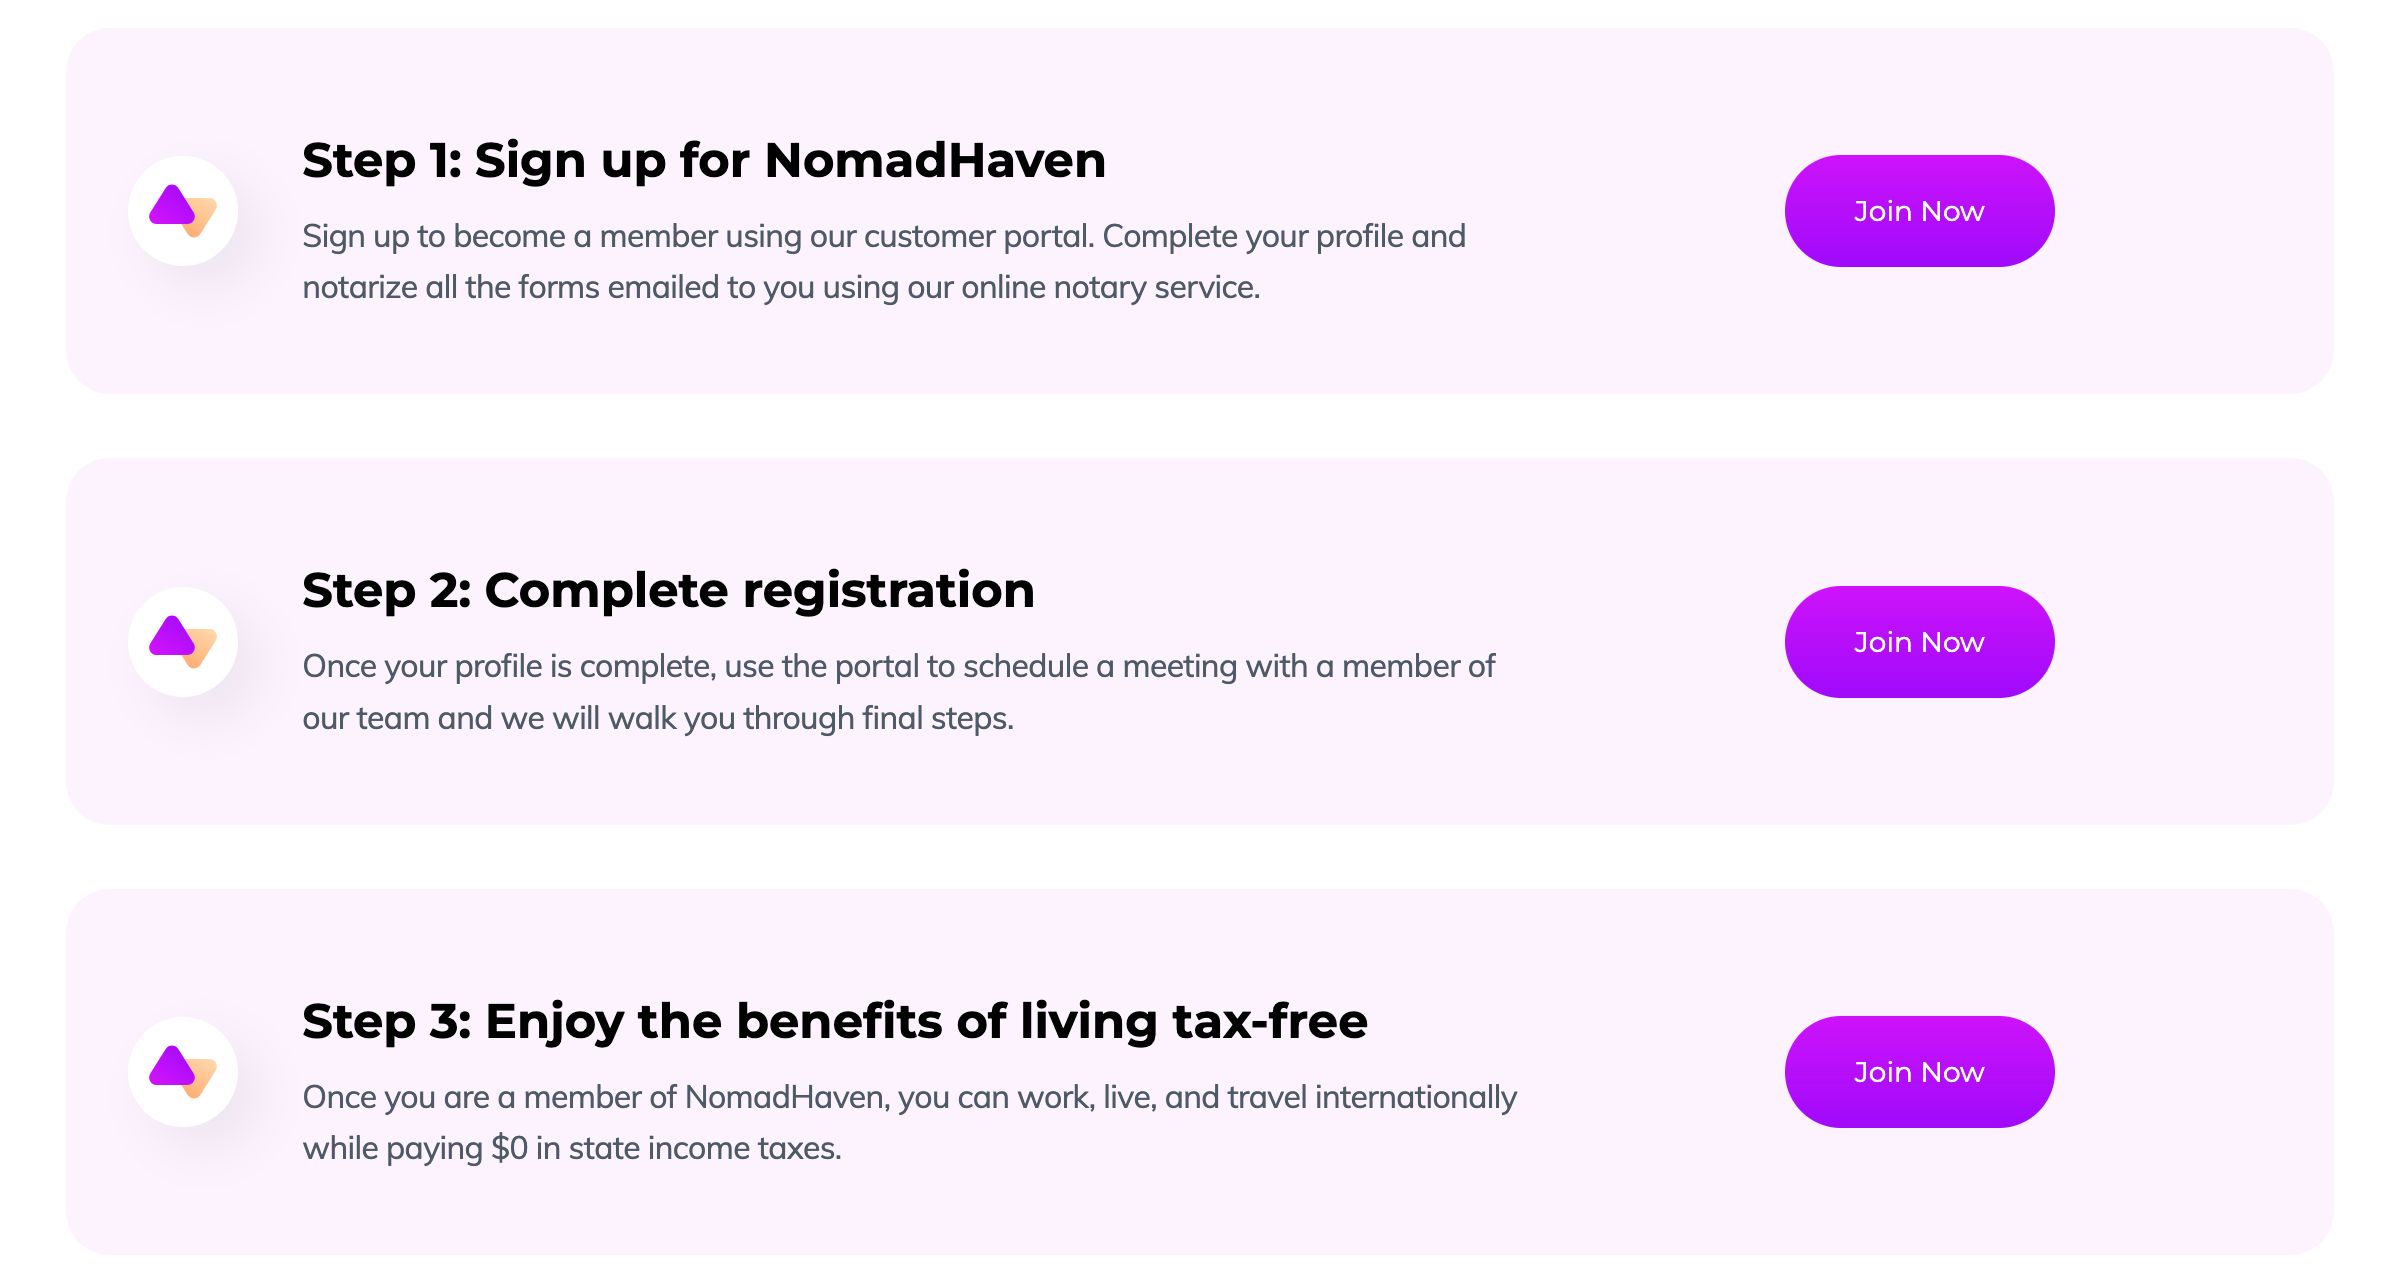Click Join Now beside Complete registration
The image size is (2406, 1284).
click(x=1919, y=642)
